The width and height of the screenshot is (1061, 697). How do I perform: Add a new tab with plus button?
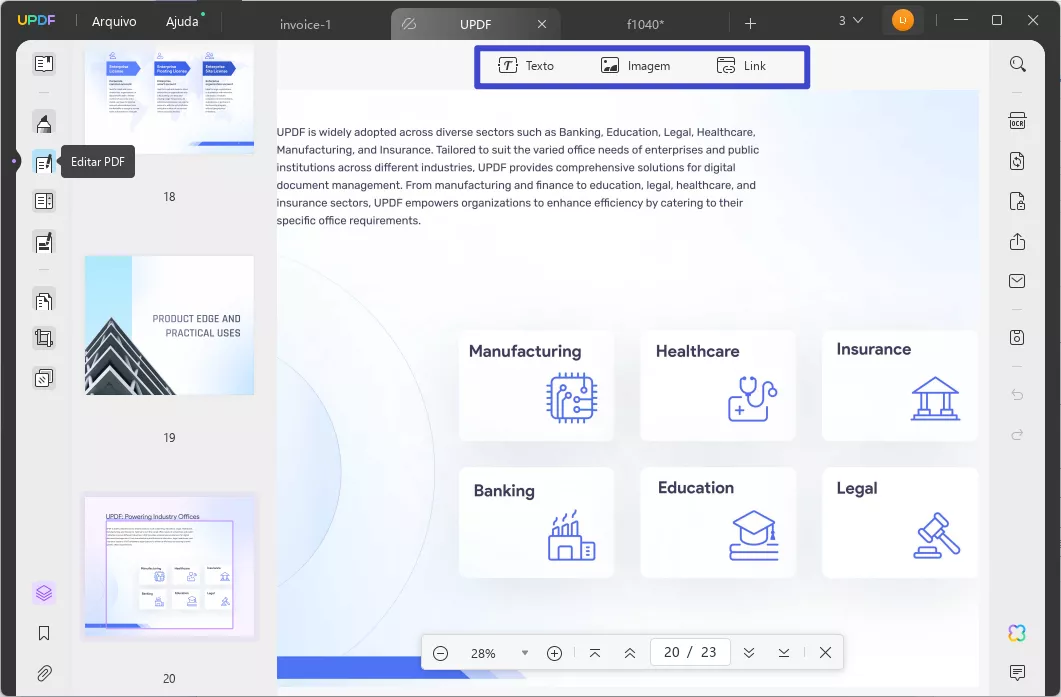[750, 24]
